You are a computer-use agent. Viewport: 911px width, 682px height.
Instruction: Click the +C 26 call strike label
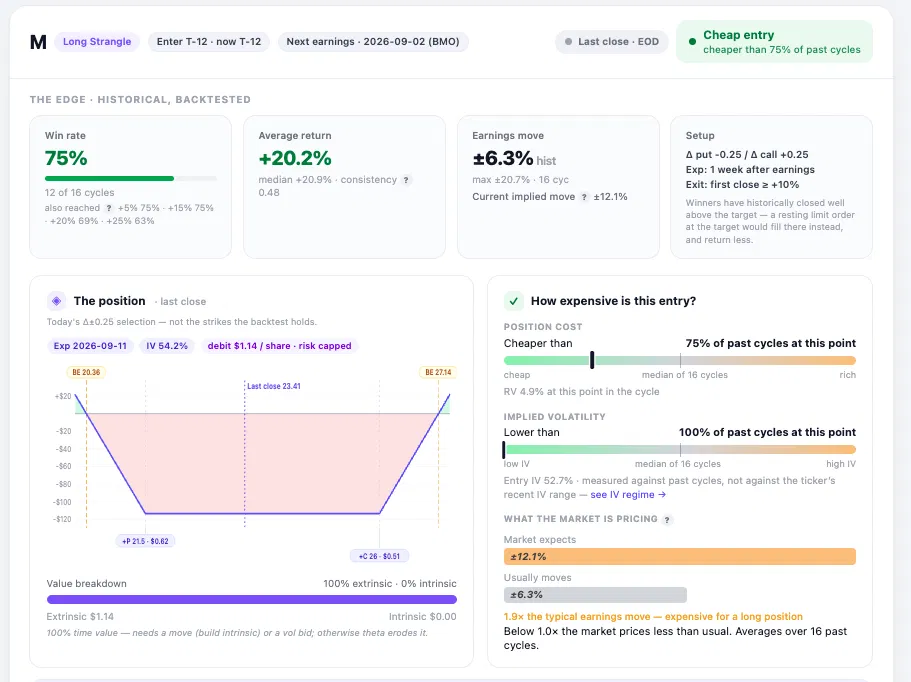click(379, 556)
